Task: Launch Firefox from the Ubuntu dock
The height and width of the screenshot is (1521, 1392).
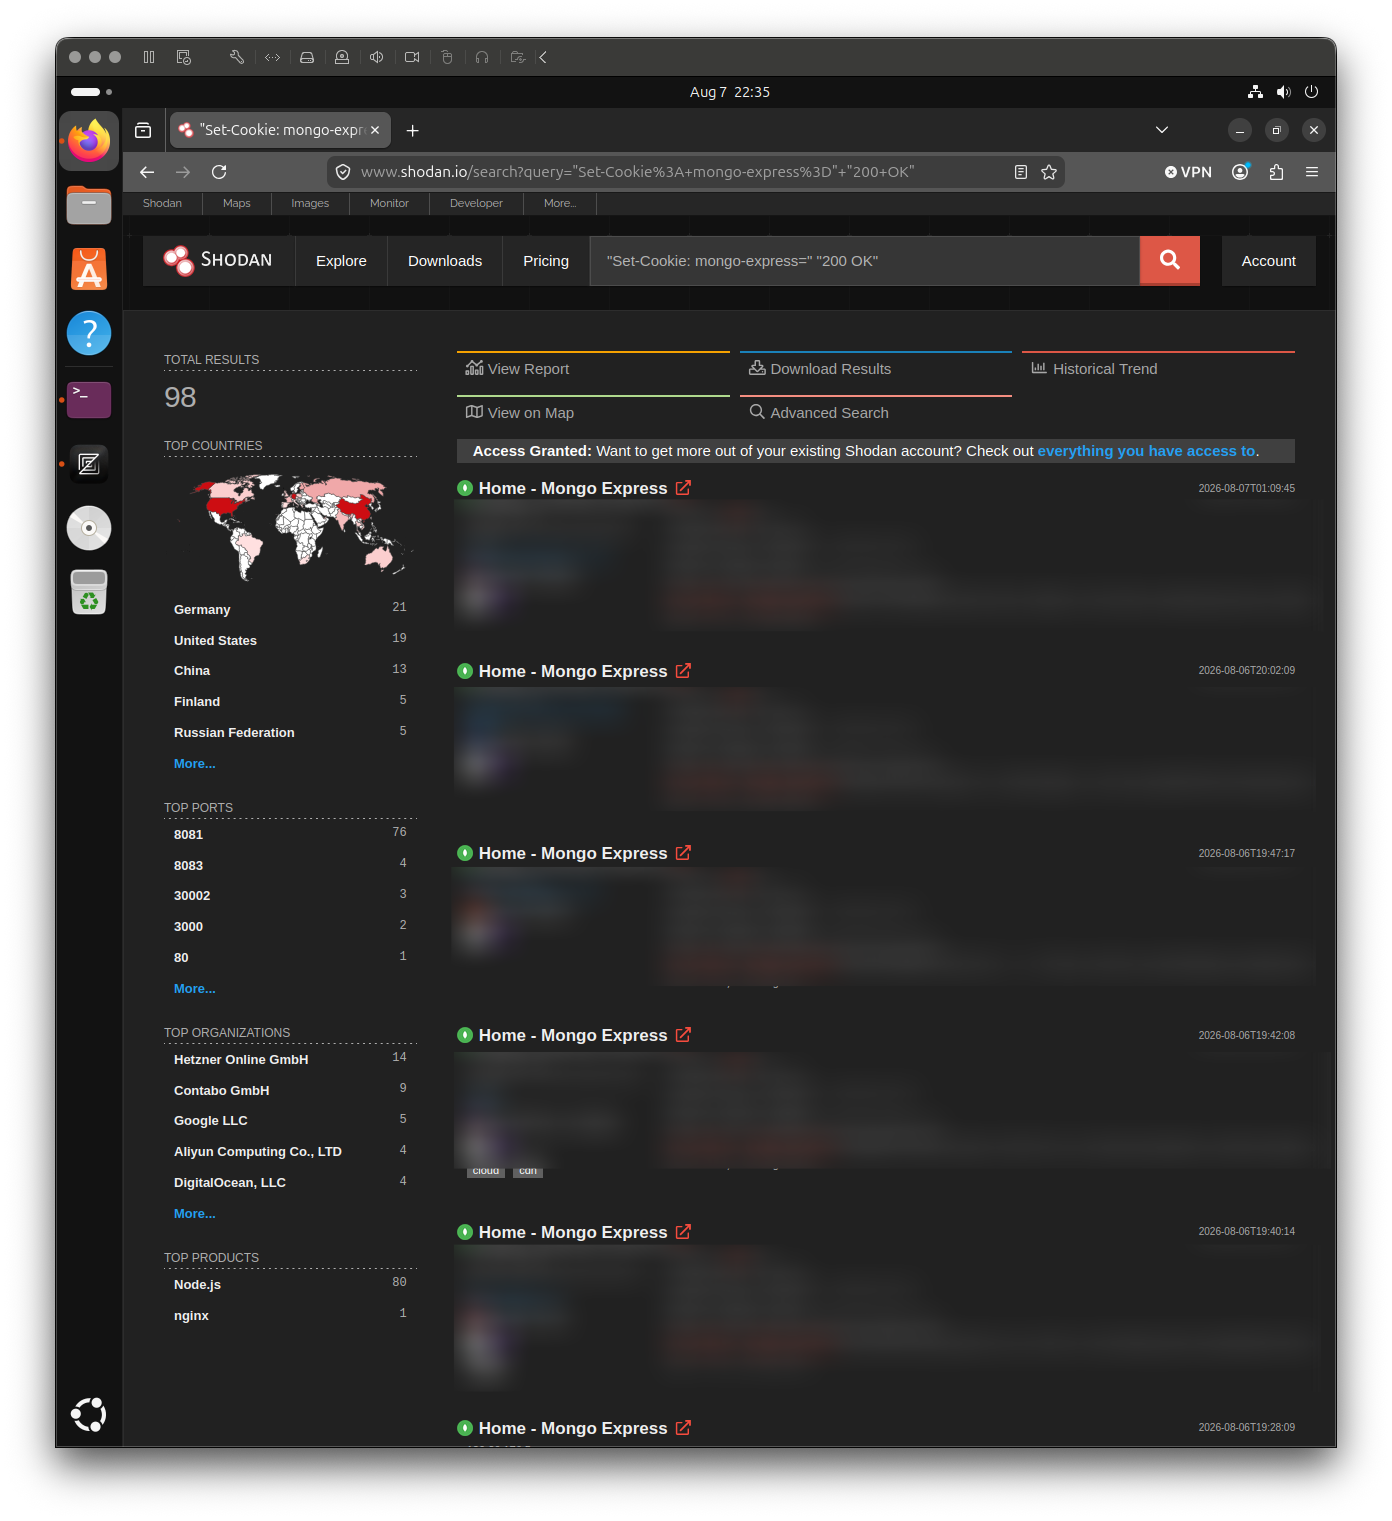Action: pos(89,141)
